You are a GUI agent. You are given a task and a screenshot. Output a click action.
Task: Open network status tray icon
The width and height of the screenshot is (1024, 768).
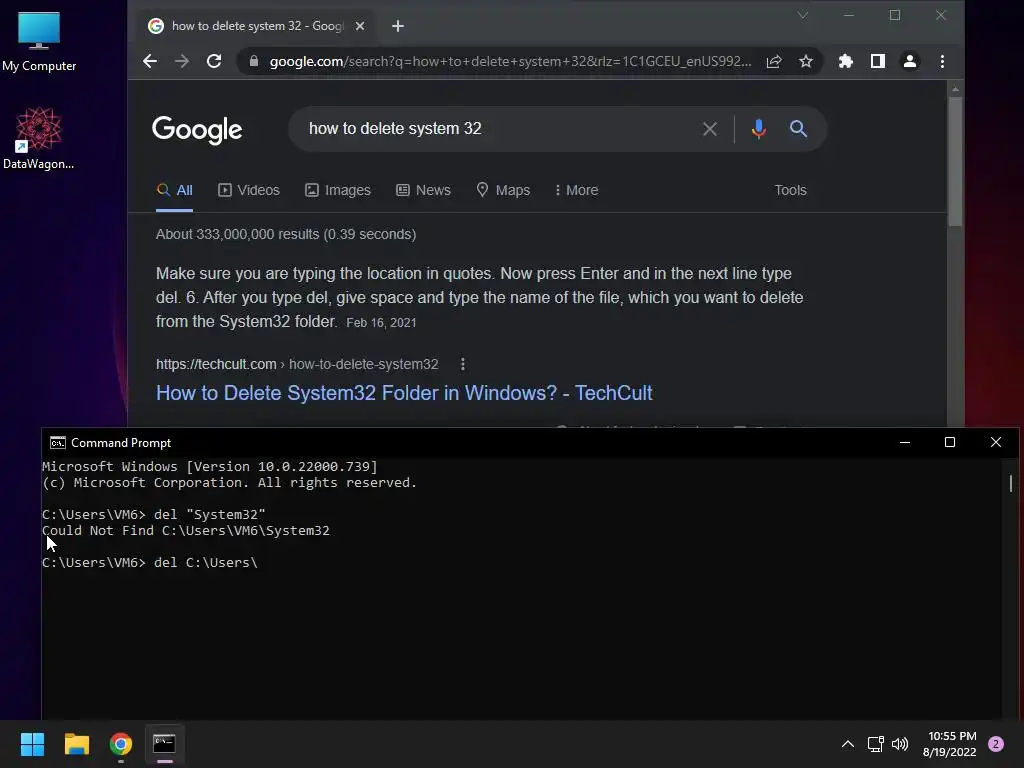pyautogui.click(x=875, y=744)
